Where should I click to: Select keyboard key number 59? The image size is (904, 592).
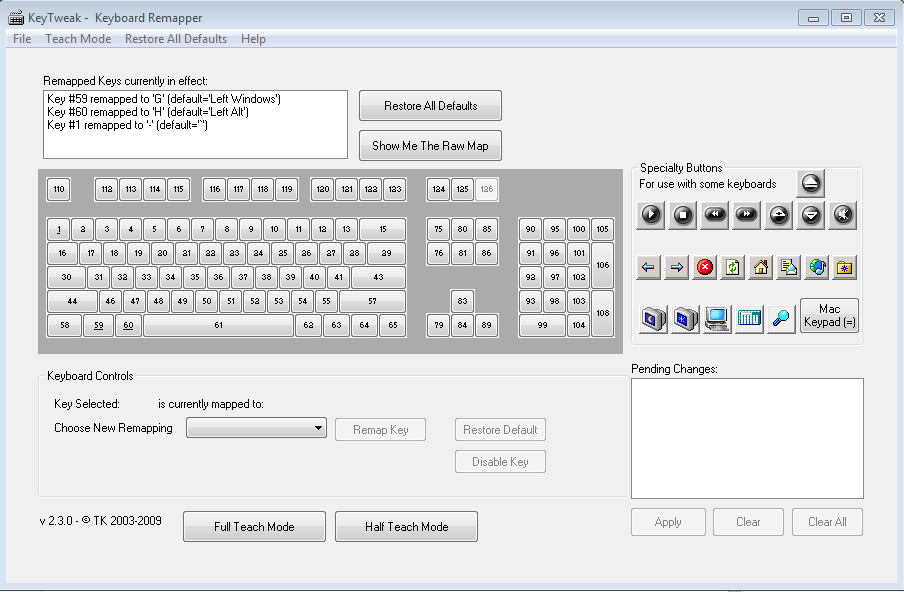(x=99, y=325)
